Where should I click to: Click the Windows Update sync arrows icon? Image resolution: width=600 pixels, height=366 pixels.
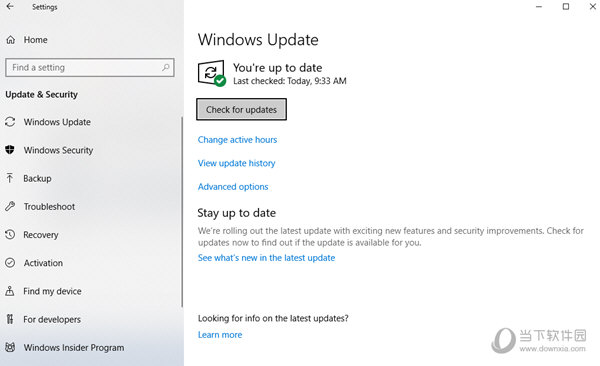click(10, 122)
